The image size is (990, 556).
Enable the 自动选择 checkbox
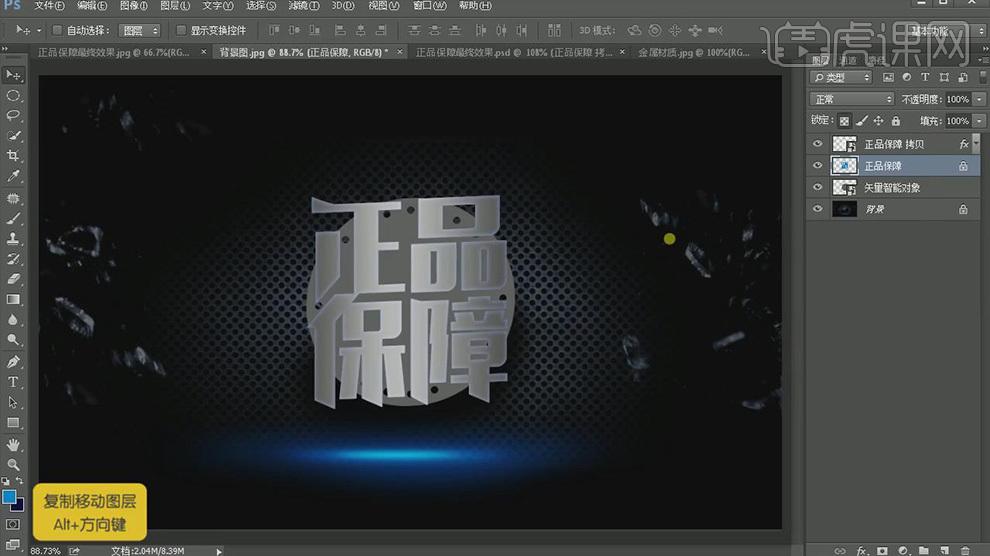57,30
